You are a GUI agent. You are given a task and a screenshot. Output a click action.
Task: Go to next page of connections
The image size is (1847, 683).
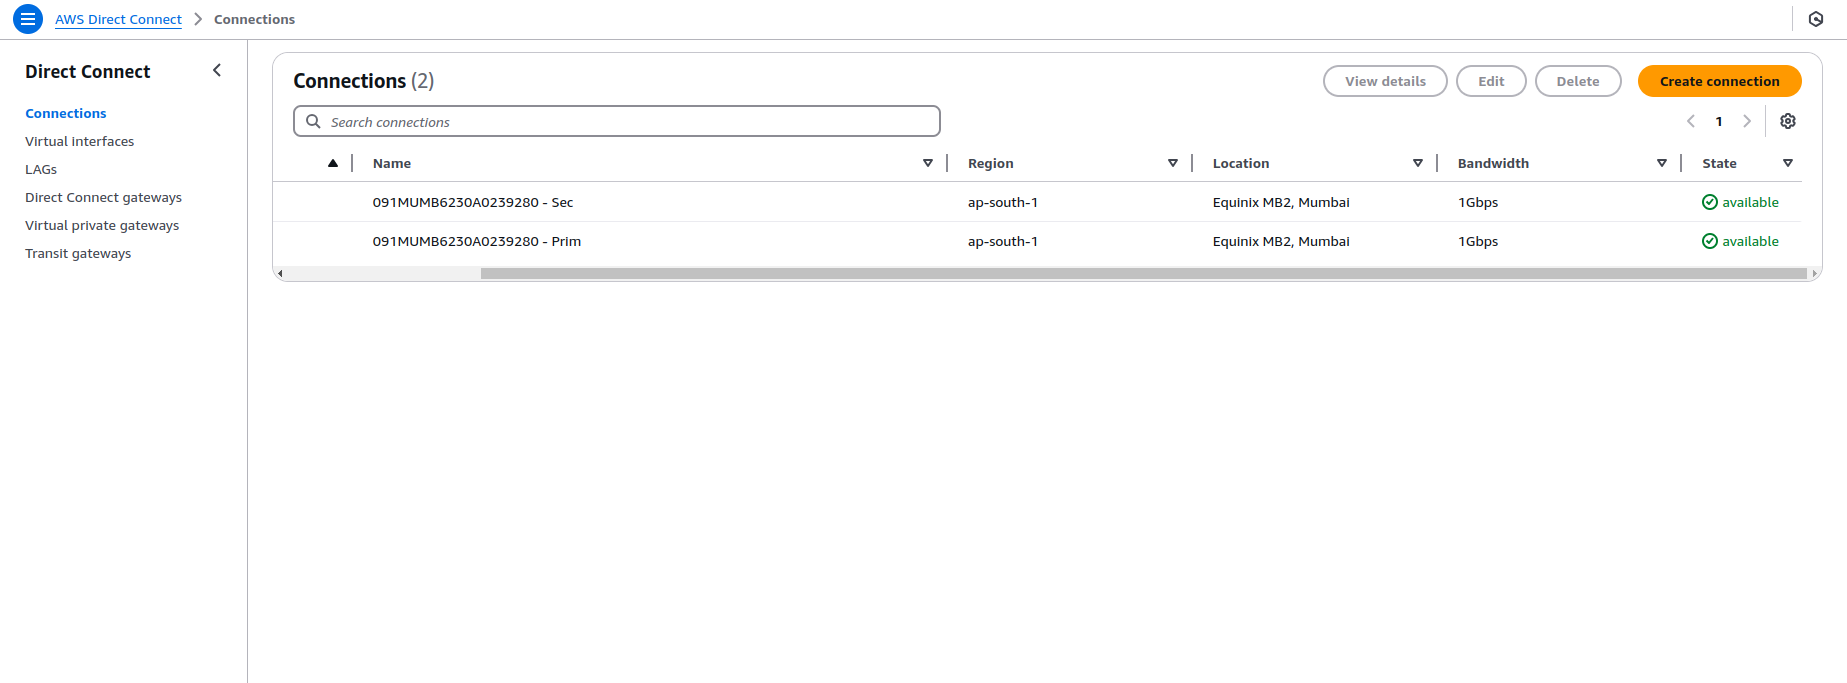tap(1747, 121)
